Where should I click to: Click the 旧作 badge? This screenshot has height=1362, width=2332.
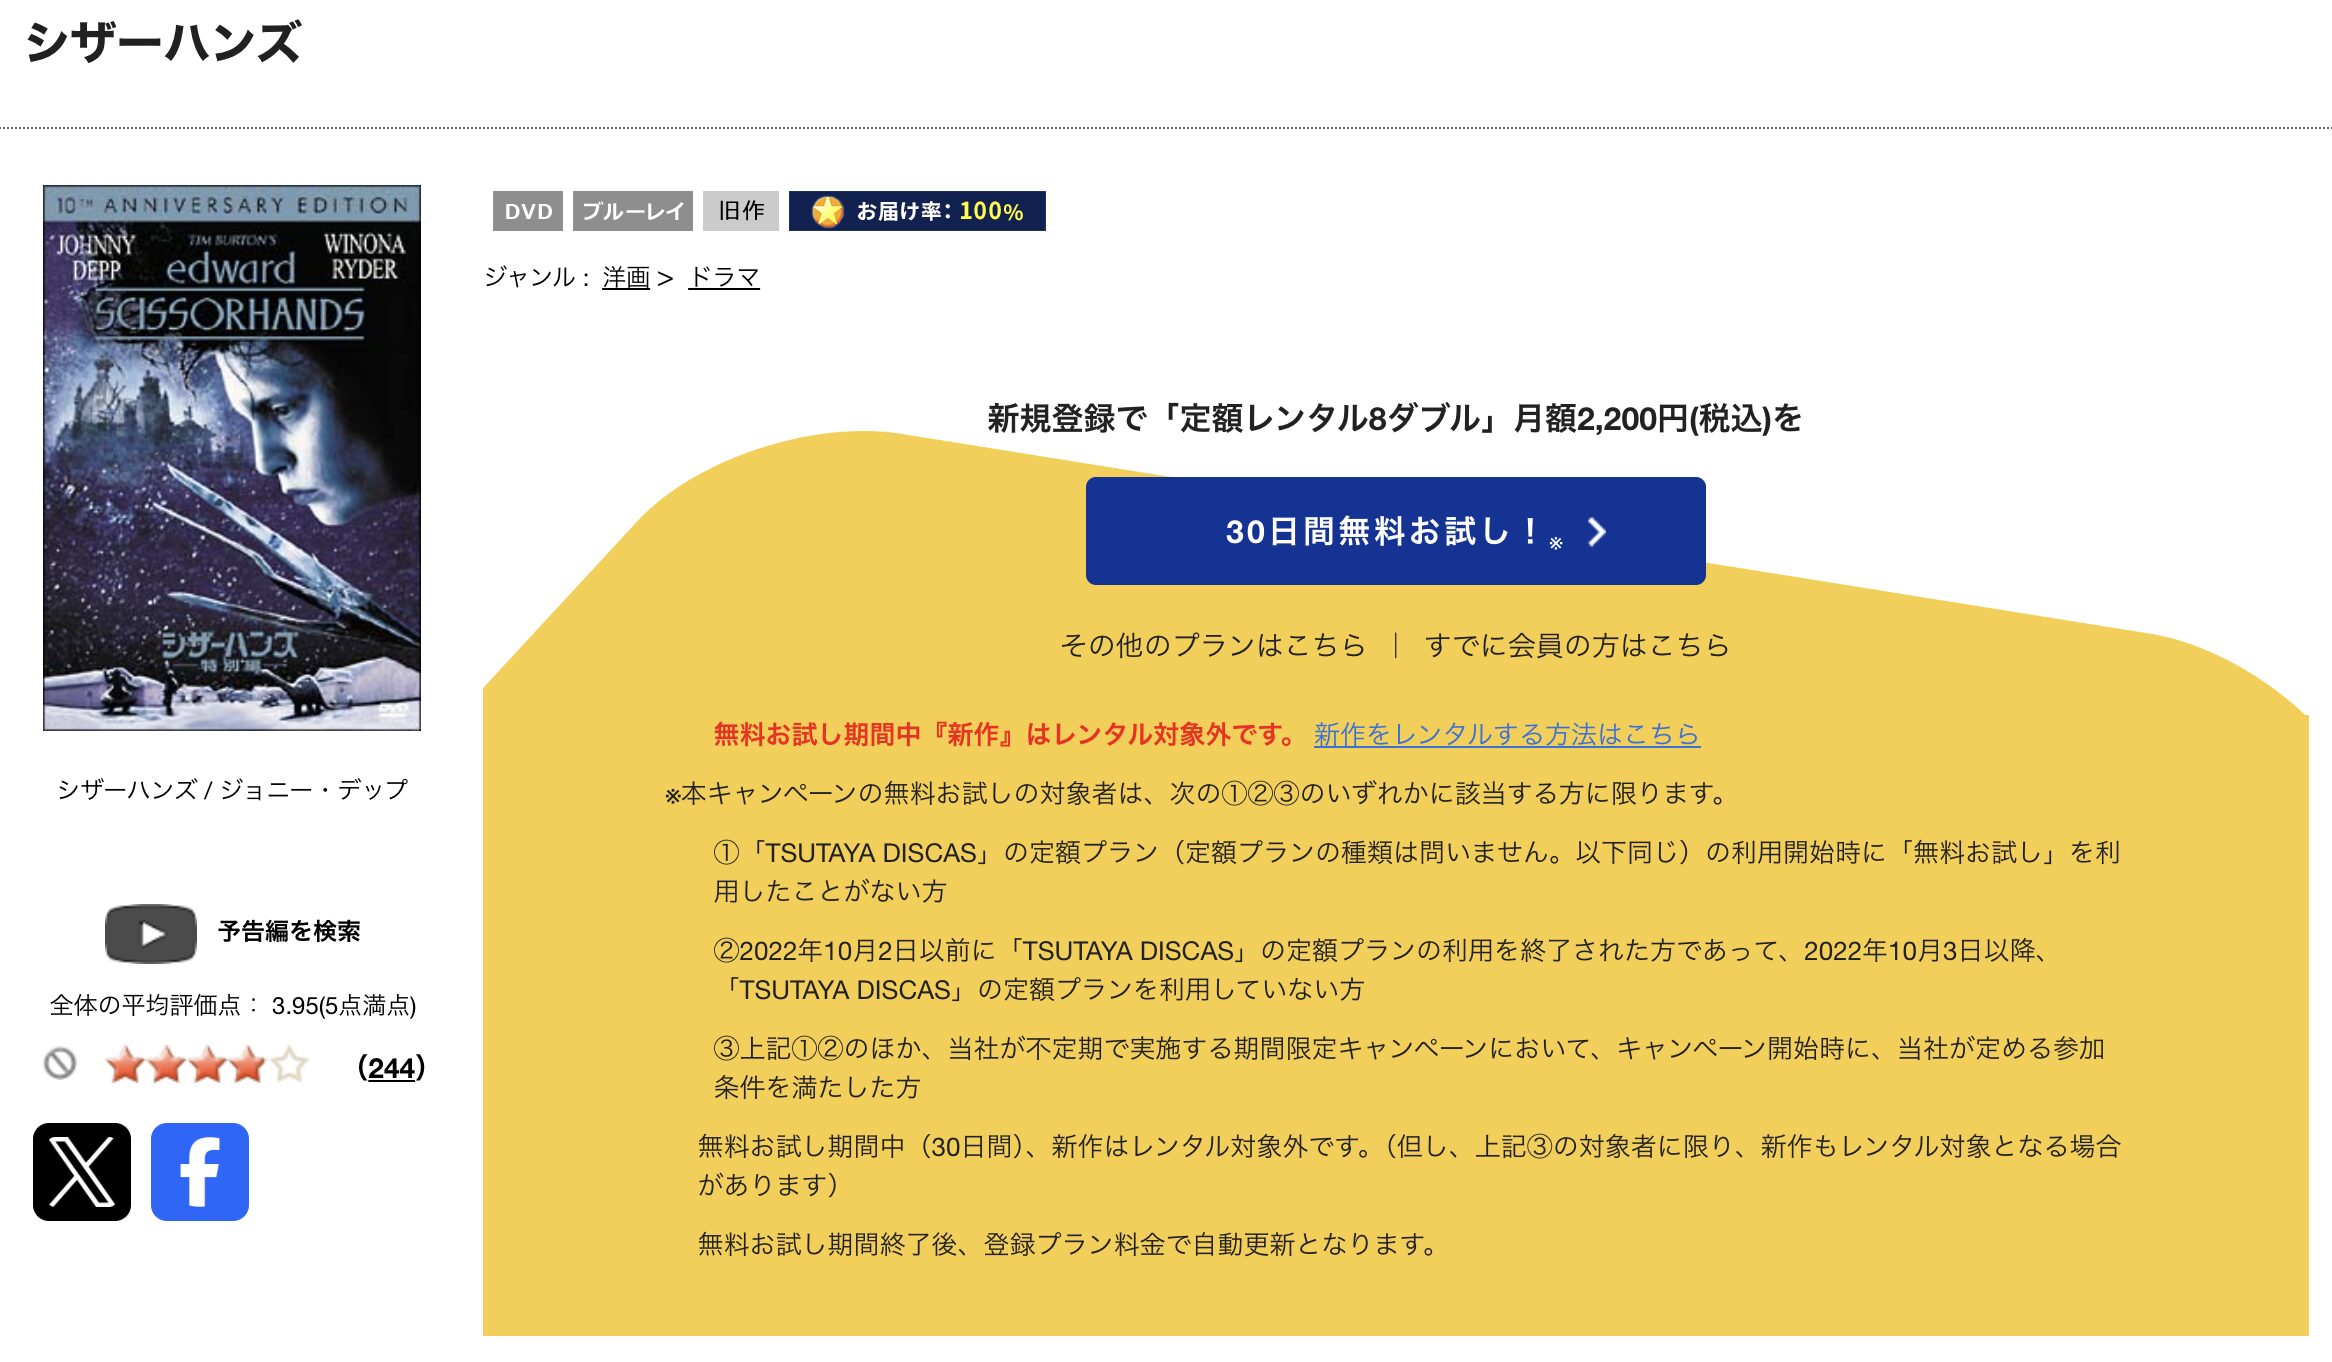coord(741,211)
